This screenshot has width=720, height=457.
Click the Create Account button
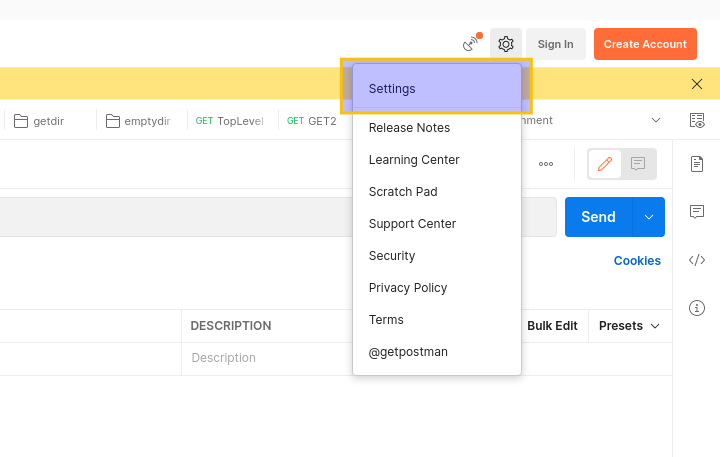coord(645,44)
